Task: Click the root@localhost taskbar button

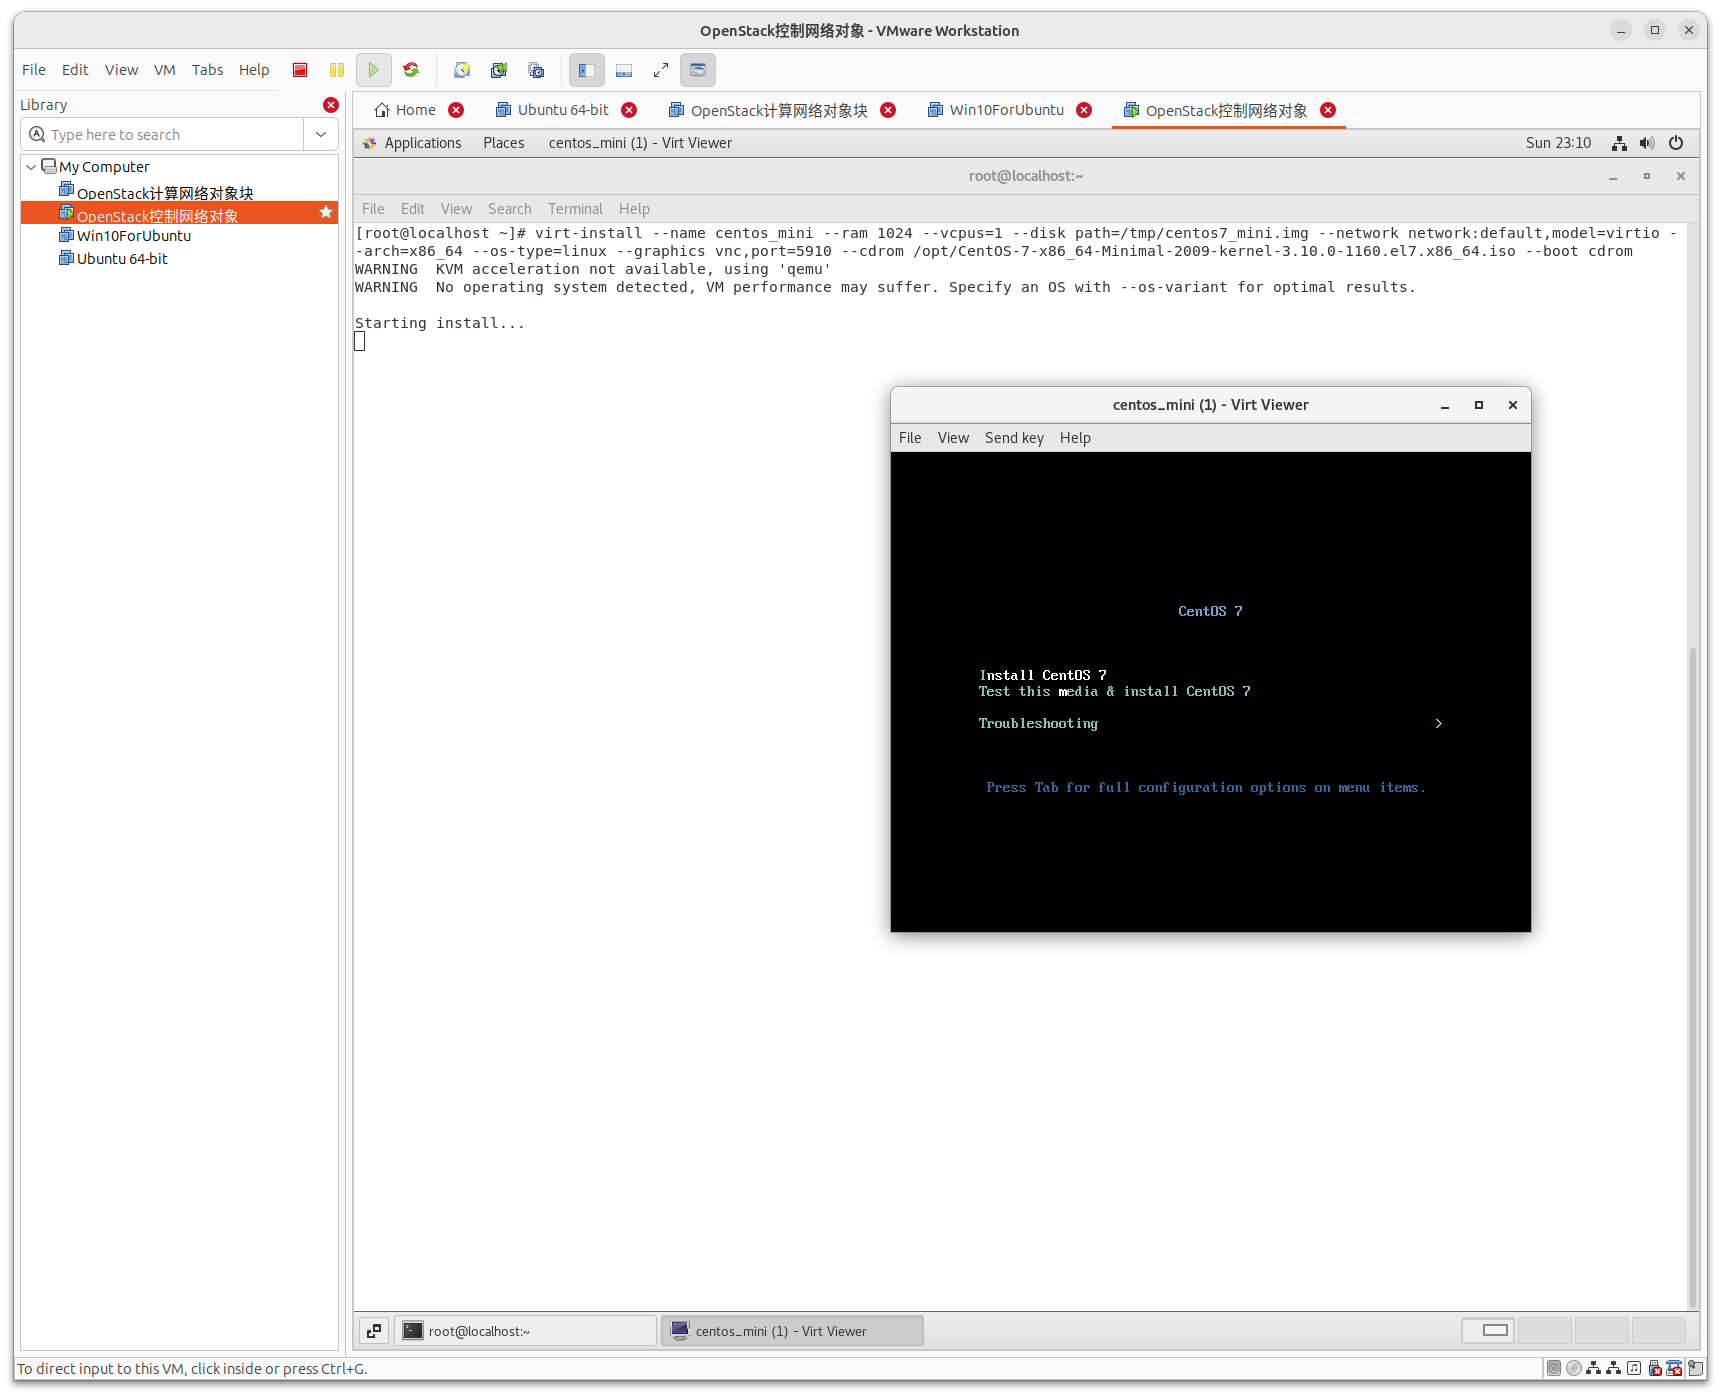Action: 526,1331
